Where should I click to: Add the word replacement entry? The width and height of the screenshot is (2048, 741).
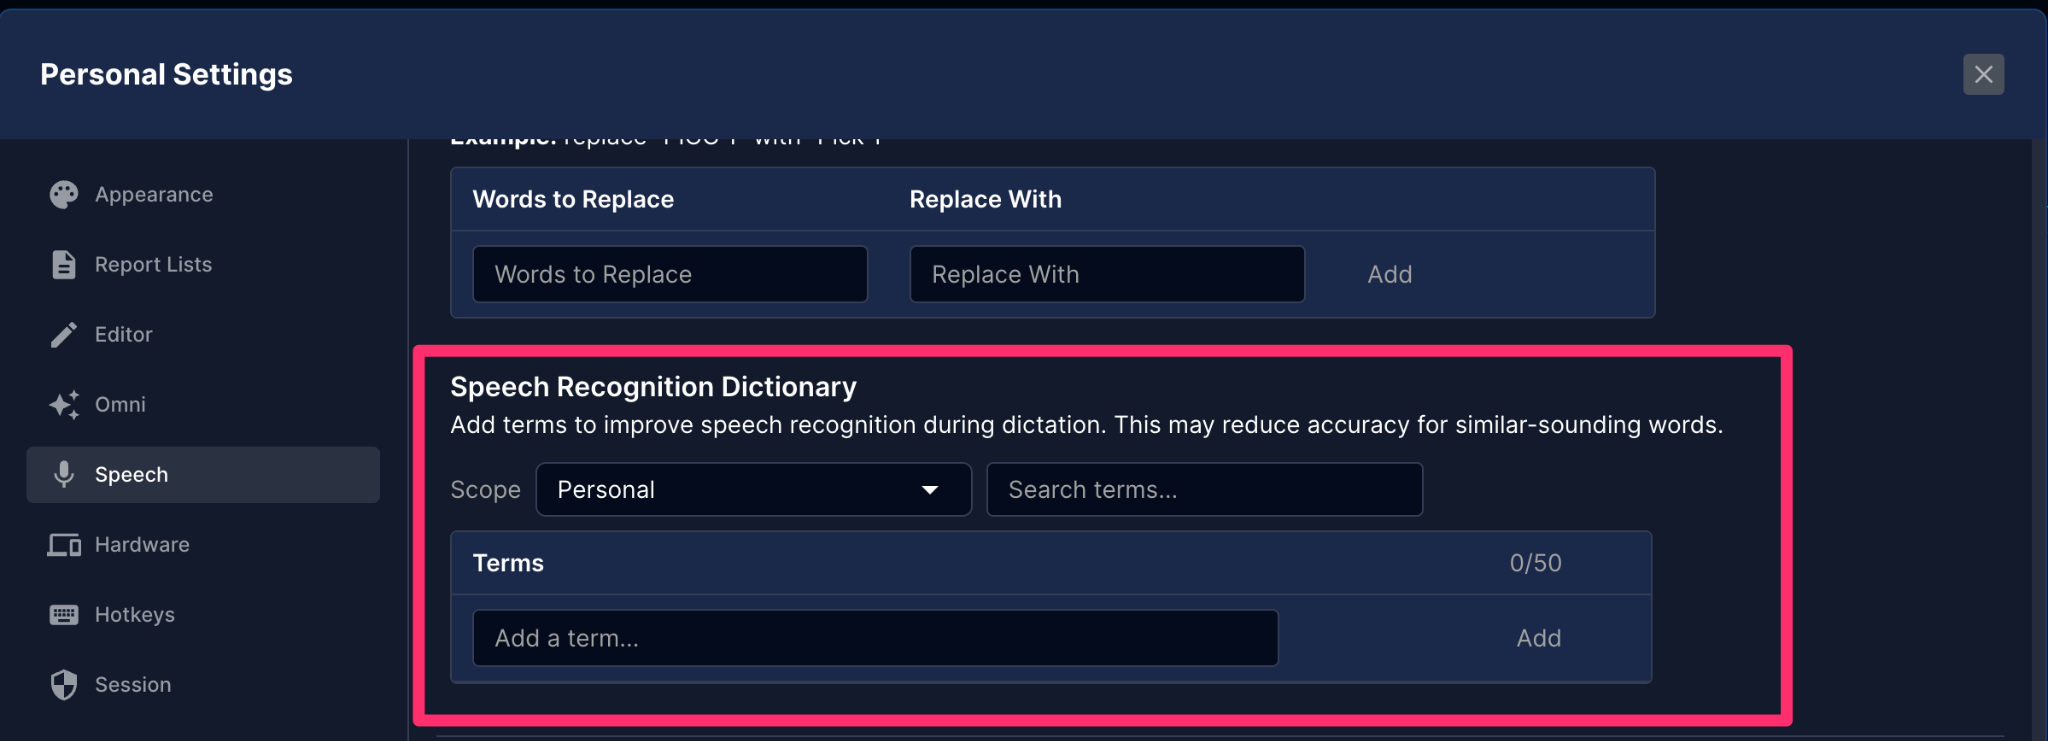pyautogui.click(x=1389, y=275)
